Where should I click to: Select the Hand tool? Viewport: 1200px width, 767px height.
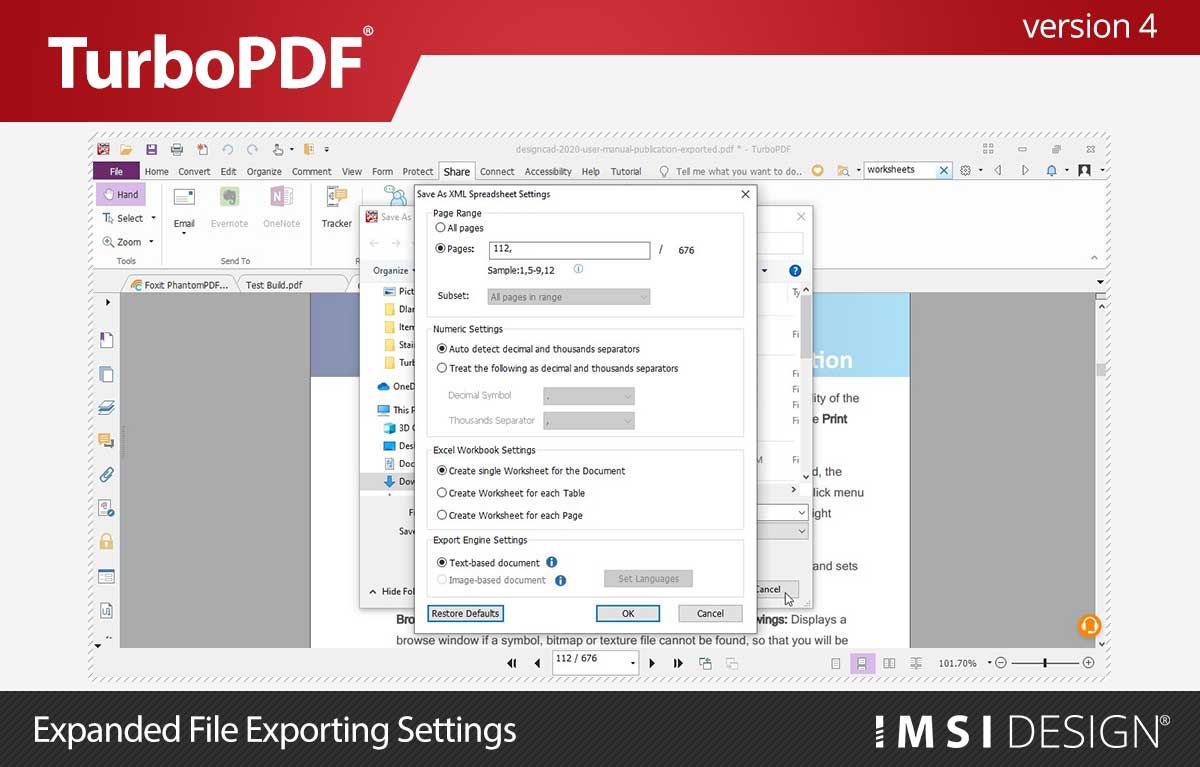[x=120, y=194]
